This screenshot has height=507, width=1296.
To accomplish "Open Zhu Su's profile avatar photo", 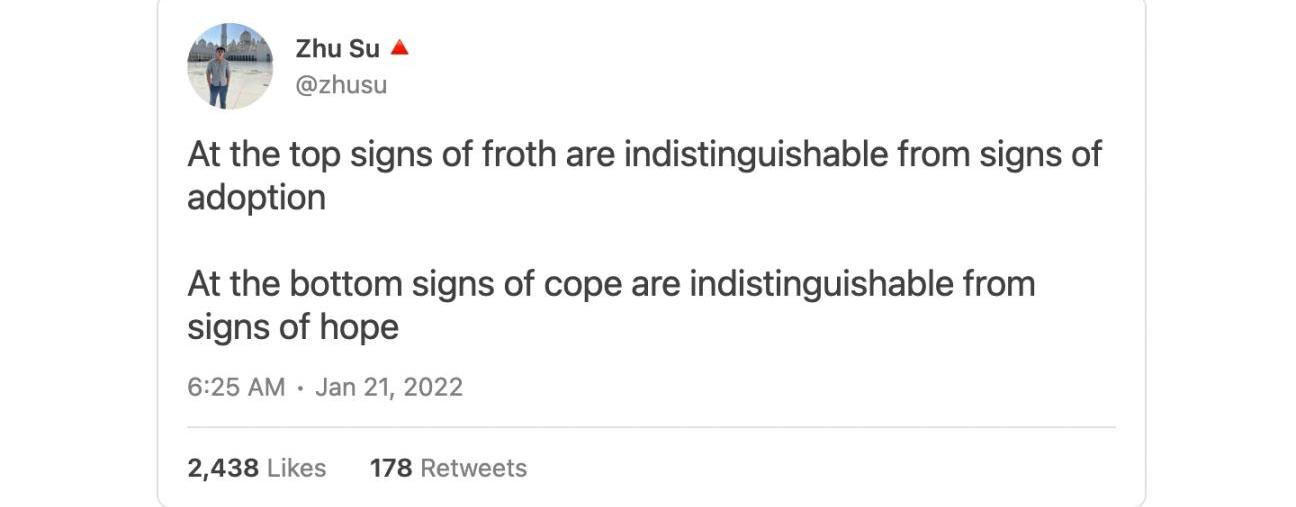I will point(230,66).
